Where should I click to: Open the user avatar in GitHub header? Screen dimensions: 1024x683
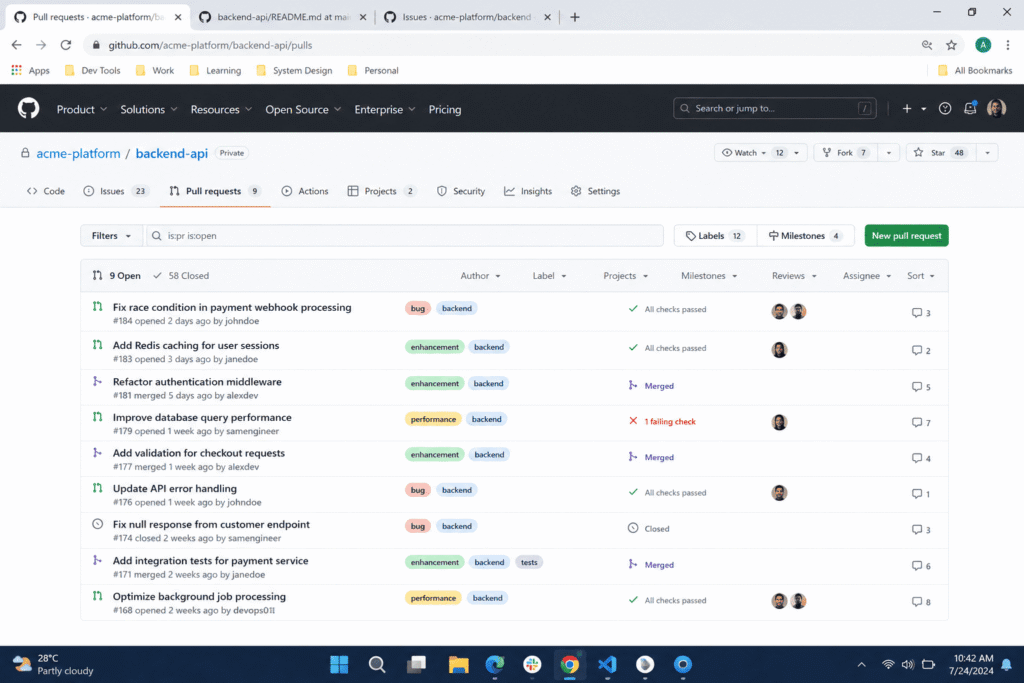996,108
